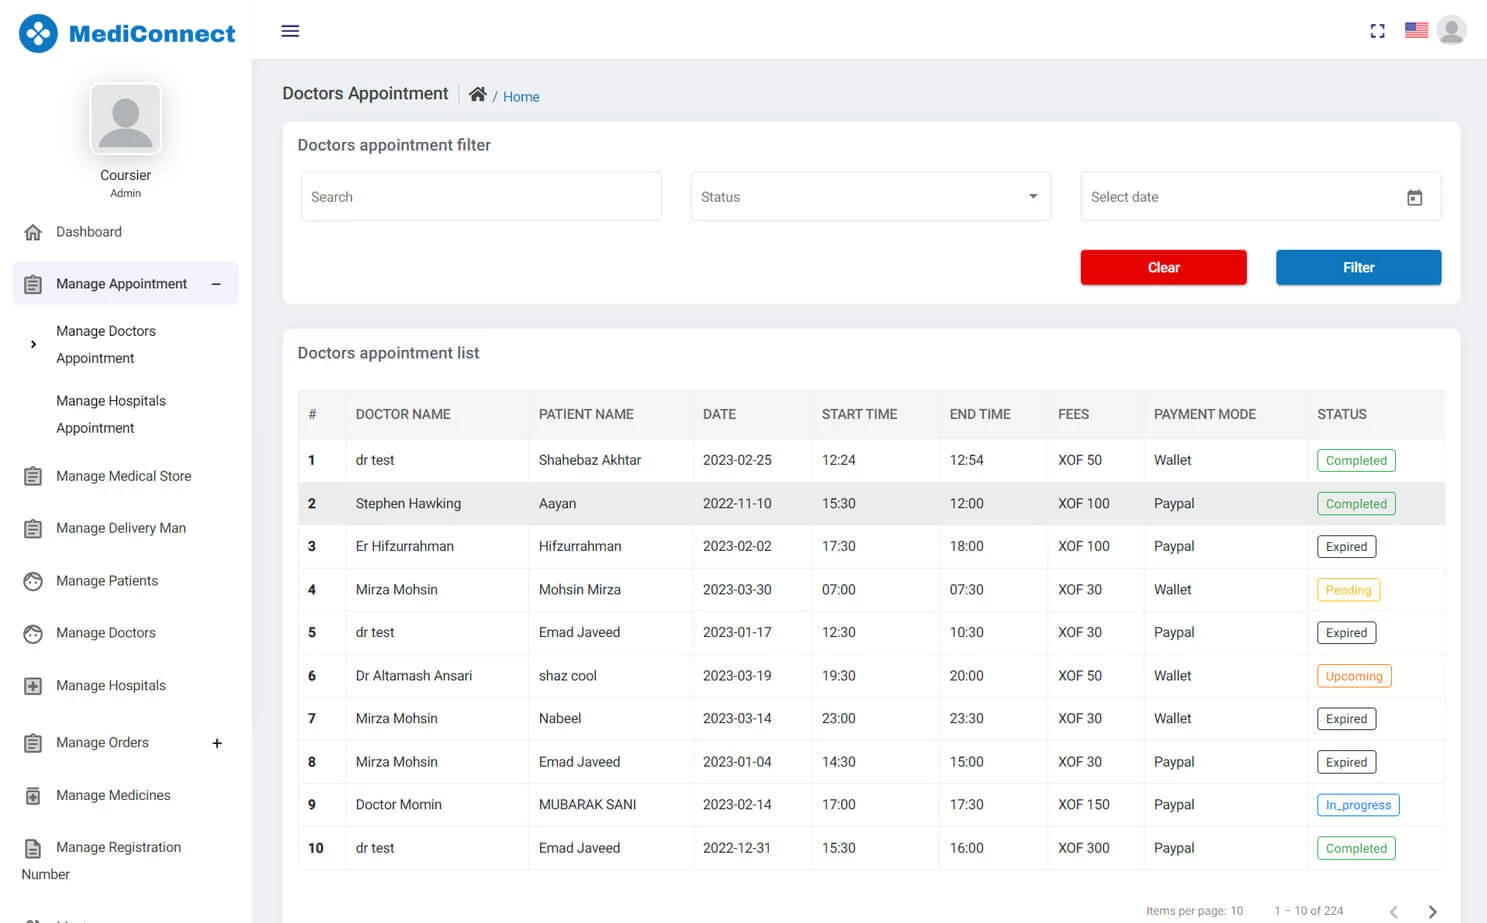This screenshot has width=1487, height=923.
Task: Open the Status dropdown
Action: click(869, 196)
